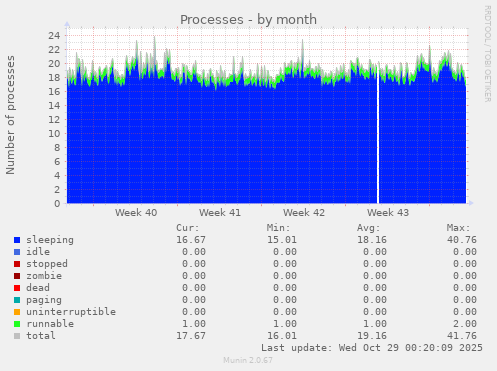
Task: Click sleeping minimum value 15.01
Action: click(282, 240)
